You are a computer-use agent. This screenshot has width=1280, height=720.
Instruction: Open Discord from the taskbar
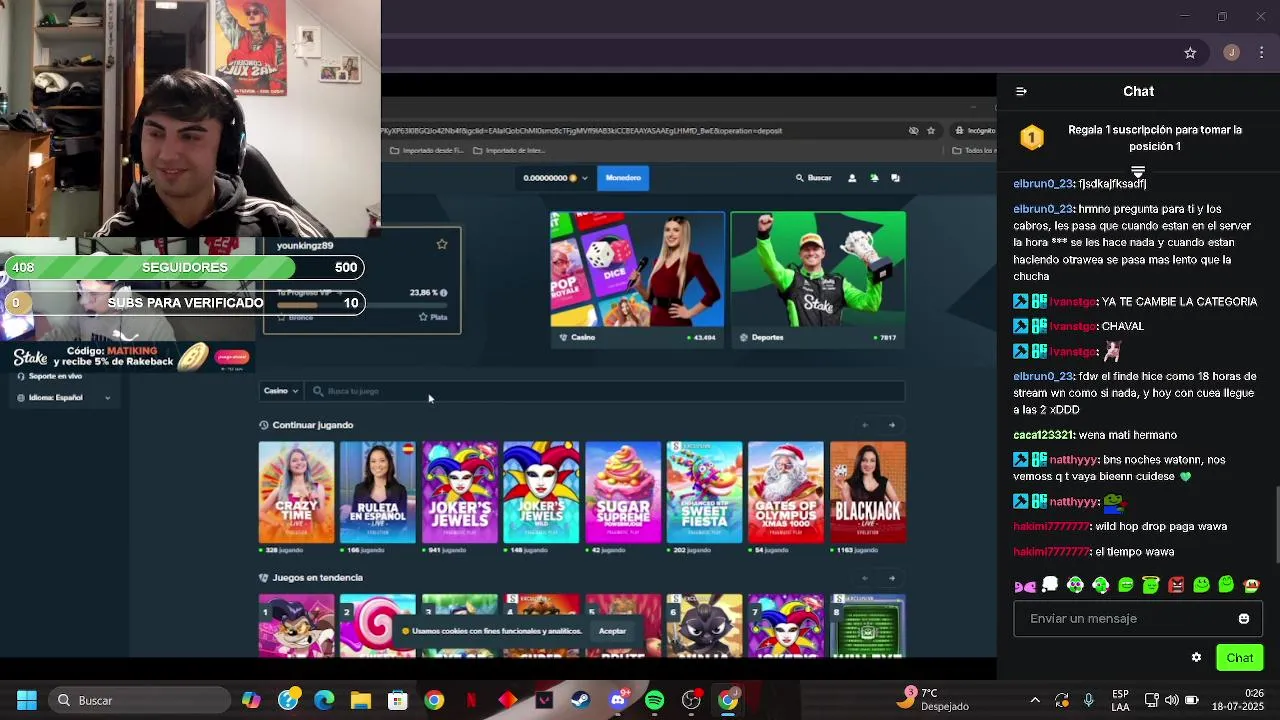click(x=618, y=700)
